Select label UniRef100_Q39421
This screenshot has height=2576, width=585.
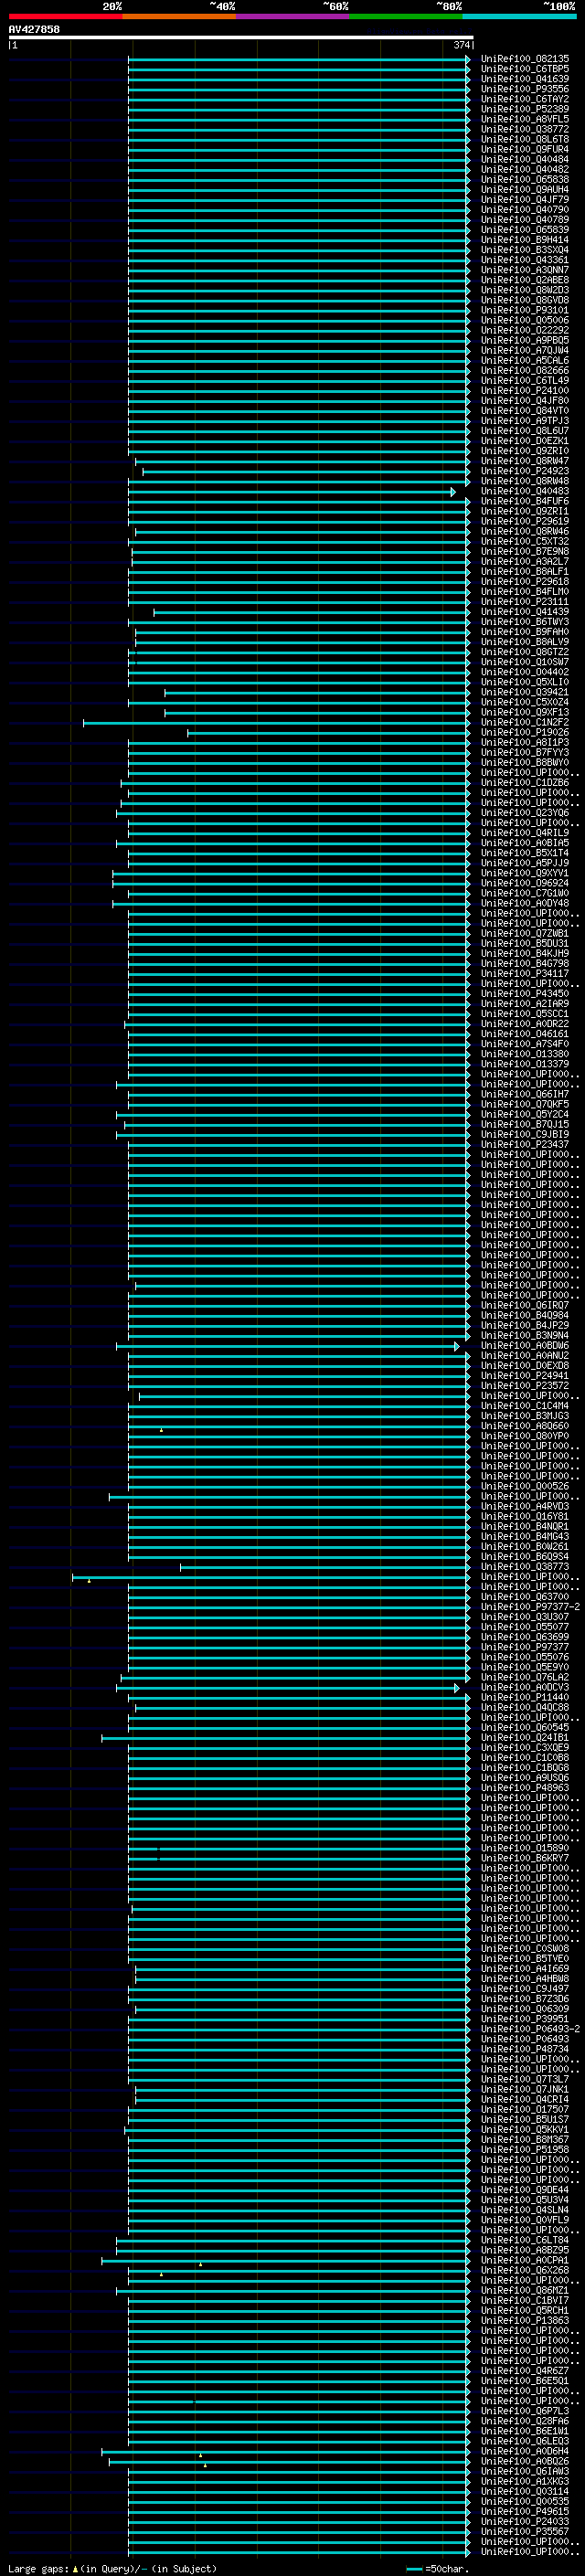pos(525,692)
